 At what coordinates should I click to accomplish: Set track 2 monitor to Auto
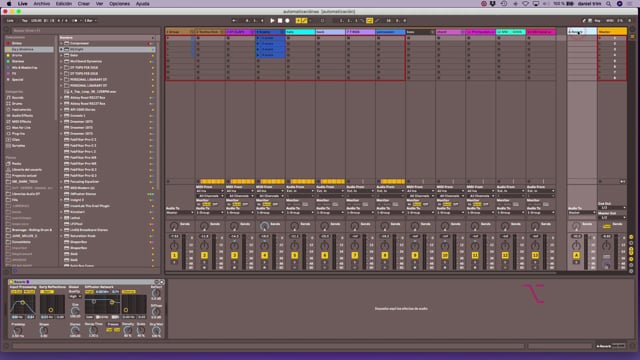(207, 204)
